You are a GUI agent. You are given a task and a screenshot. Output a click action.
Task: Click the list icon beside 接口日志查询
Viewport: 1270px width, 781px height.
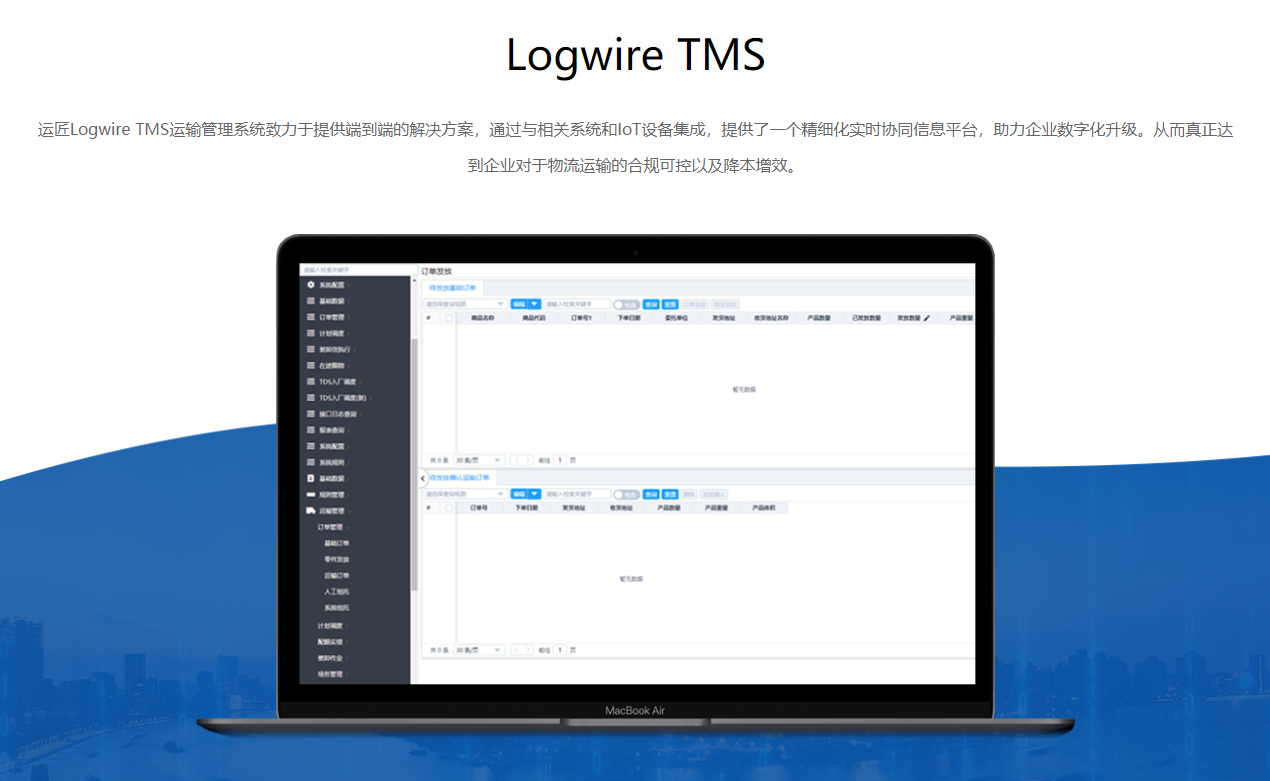tap(310, 413)
